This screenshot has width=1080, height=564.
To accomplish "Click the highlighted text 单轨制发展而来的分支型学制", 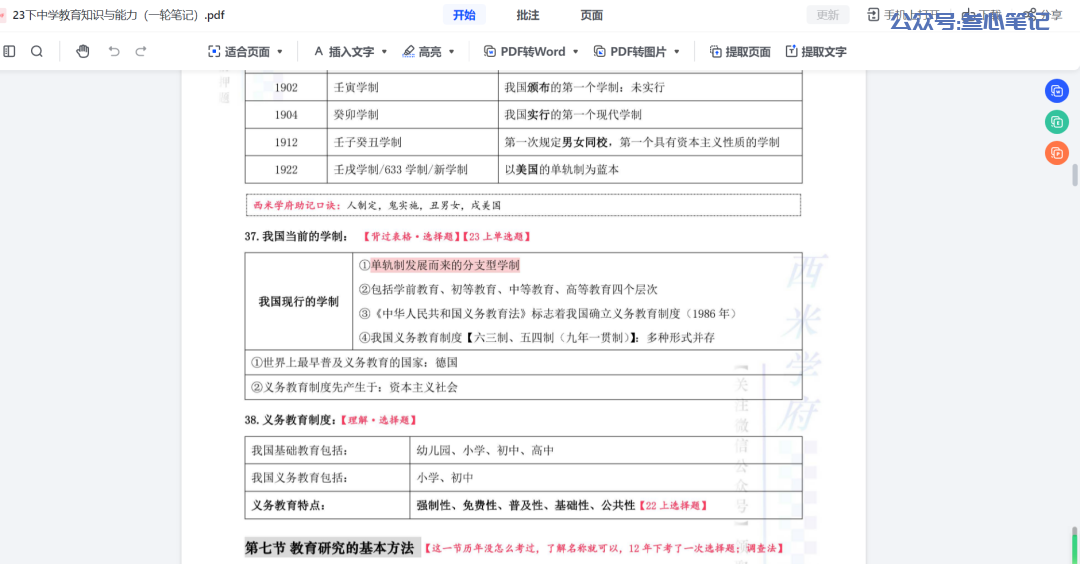I will (x=445, y=265).
